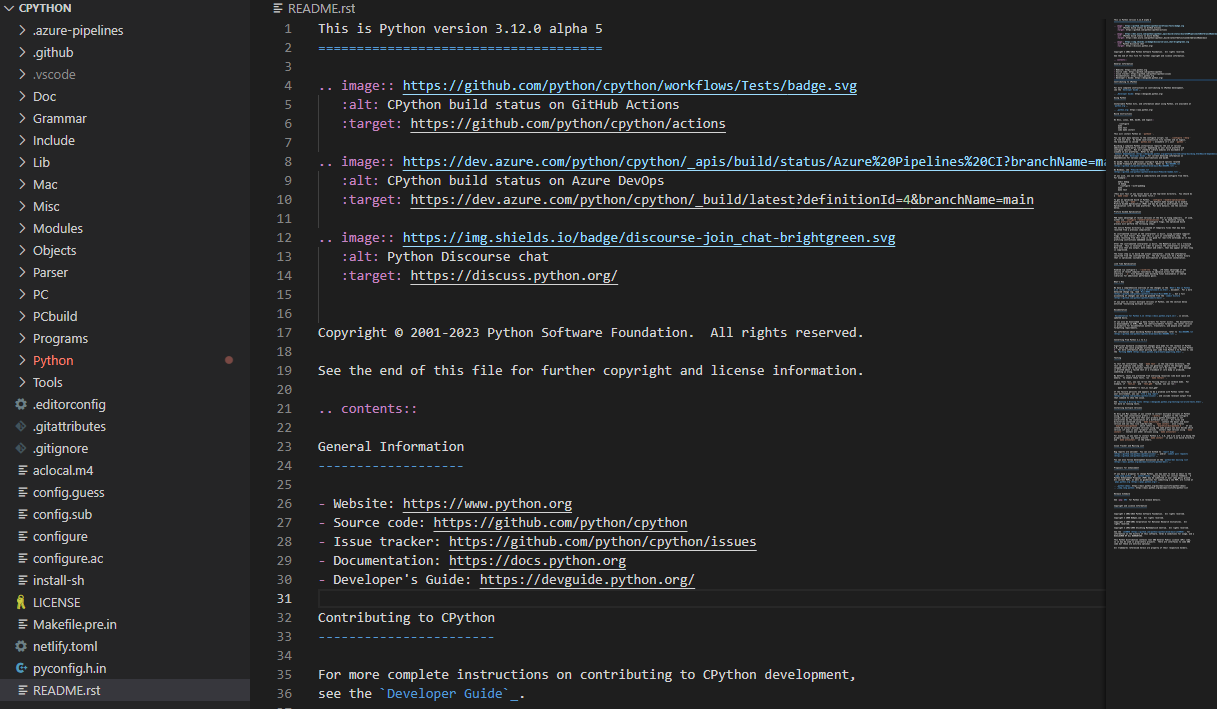Expand the .github folder chevron
This screenshot has width=1217, height=709.
(x=22, y=52)
